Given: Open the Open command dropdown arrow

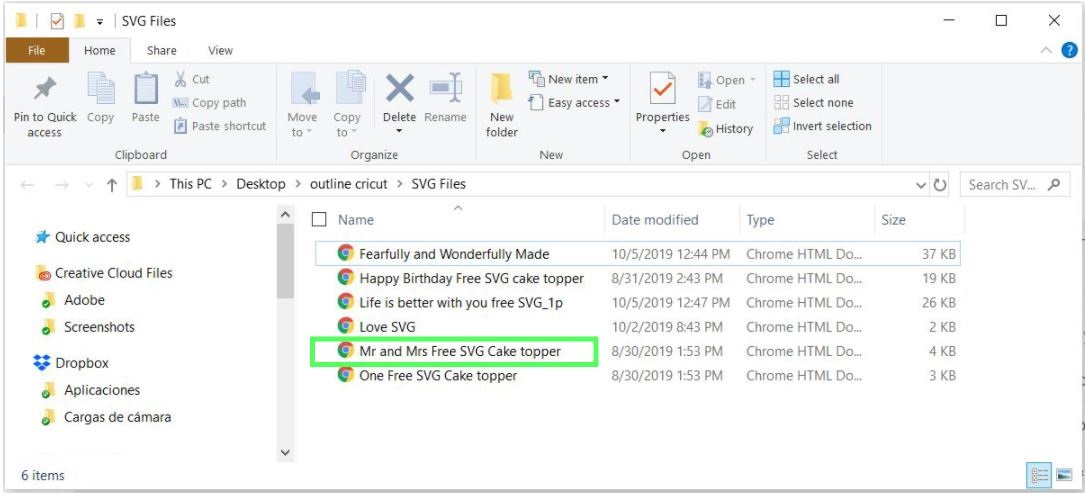Looking at the screenshot, I should point(752,80).
